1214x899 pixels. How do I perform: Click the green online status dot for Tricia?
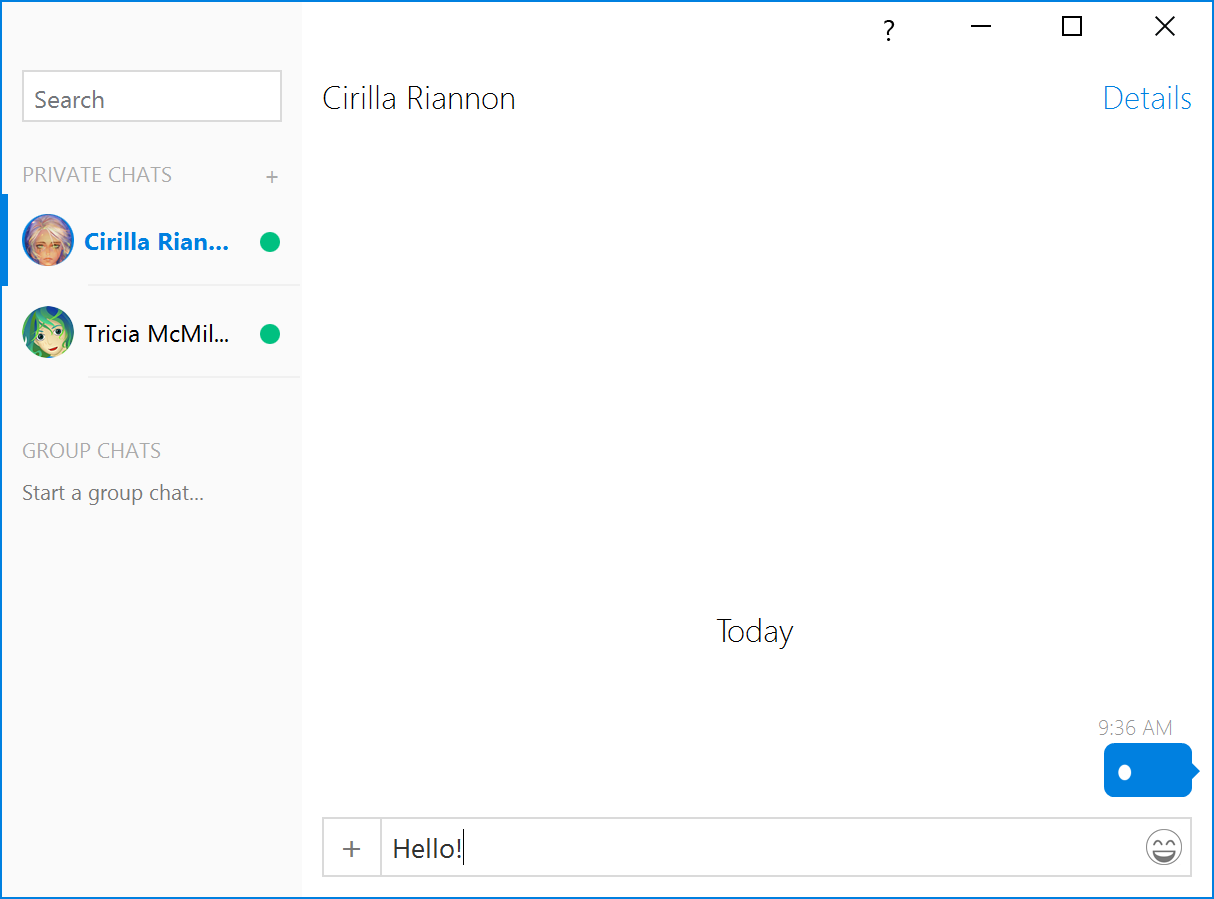(x=270, y=334)
